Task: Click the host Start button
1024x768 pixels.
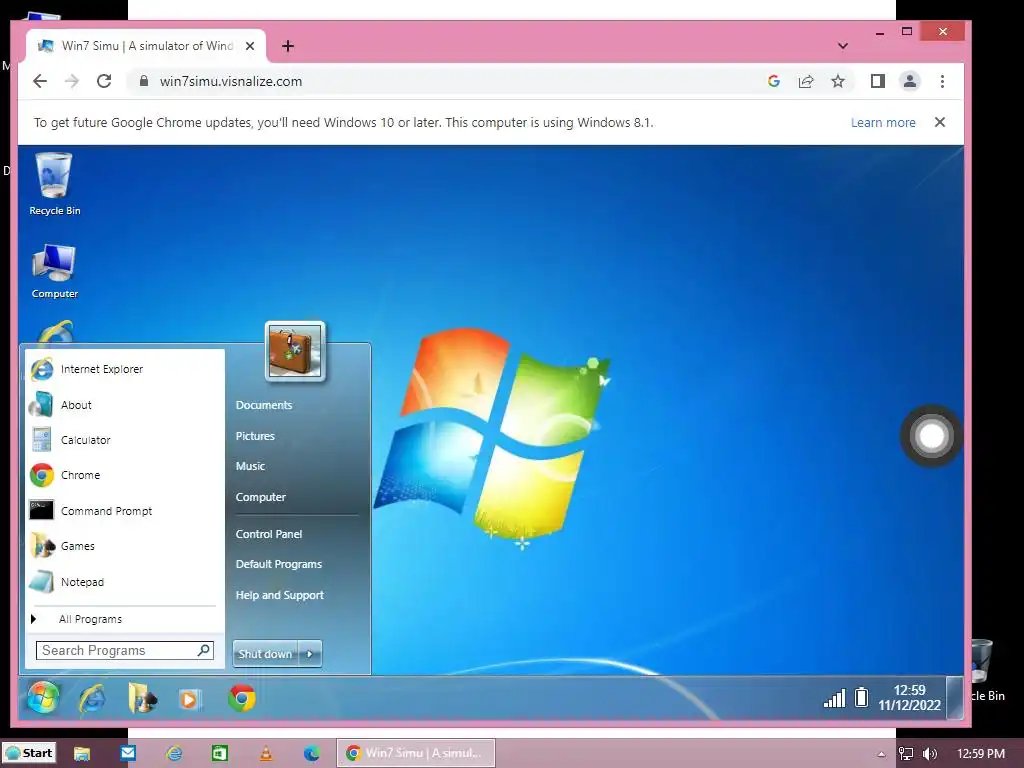Action: [29, 753]
